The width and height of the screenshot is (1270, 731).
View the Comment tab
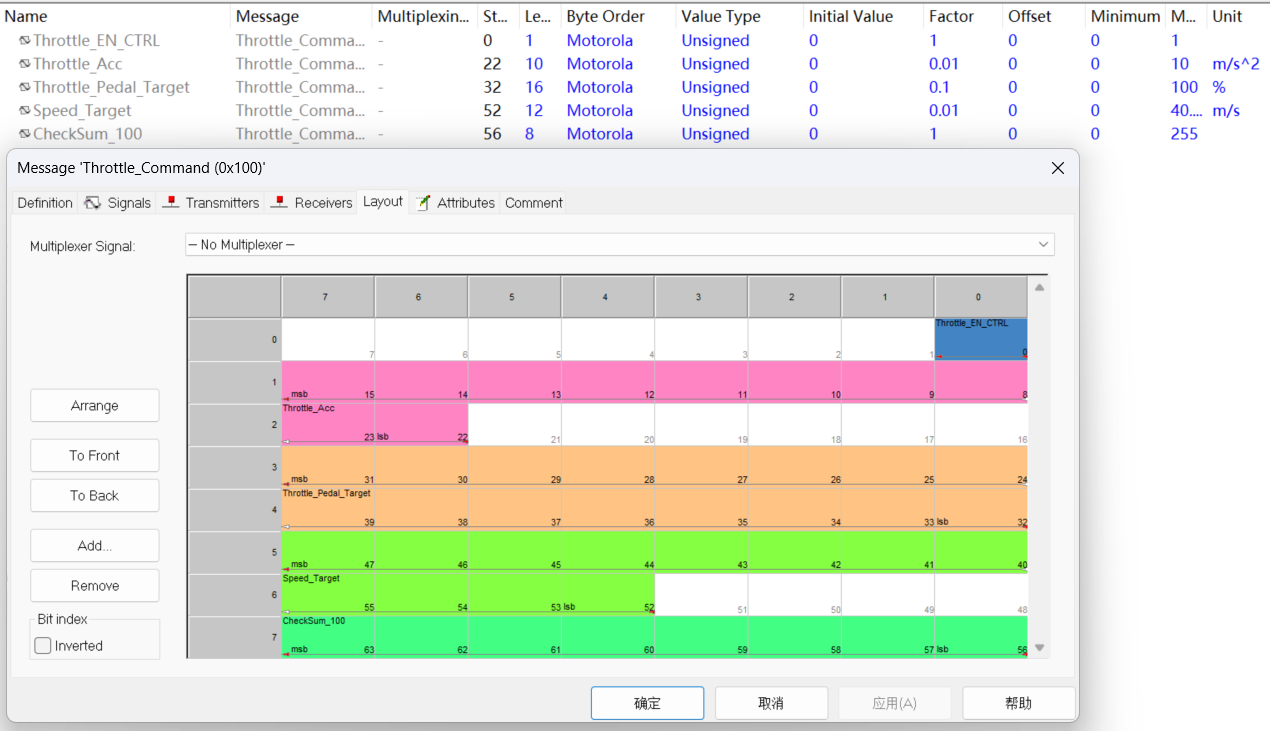[533, 202]
